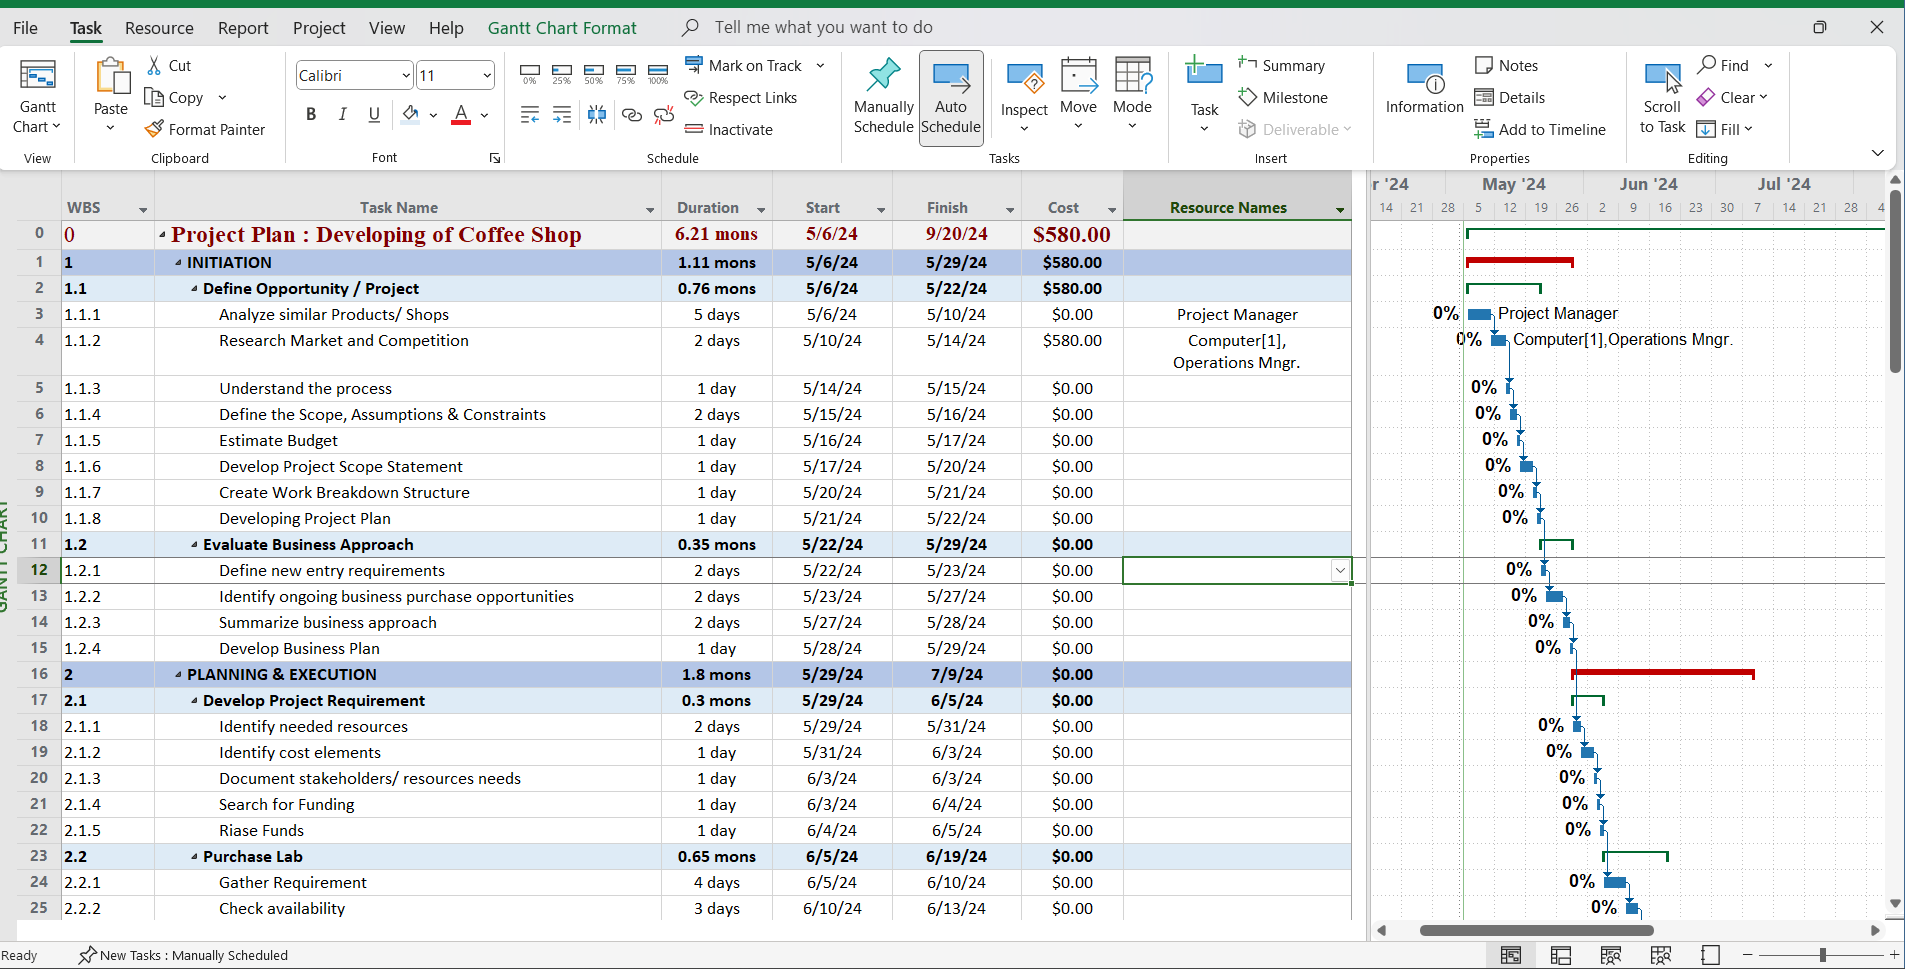The width and height of the screenshot is (1905, 969).
Task: Insert a Milestone
Action: (x=1286, y=97)
